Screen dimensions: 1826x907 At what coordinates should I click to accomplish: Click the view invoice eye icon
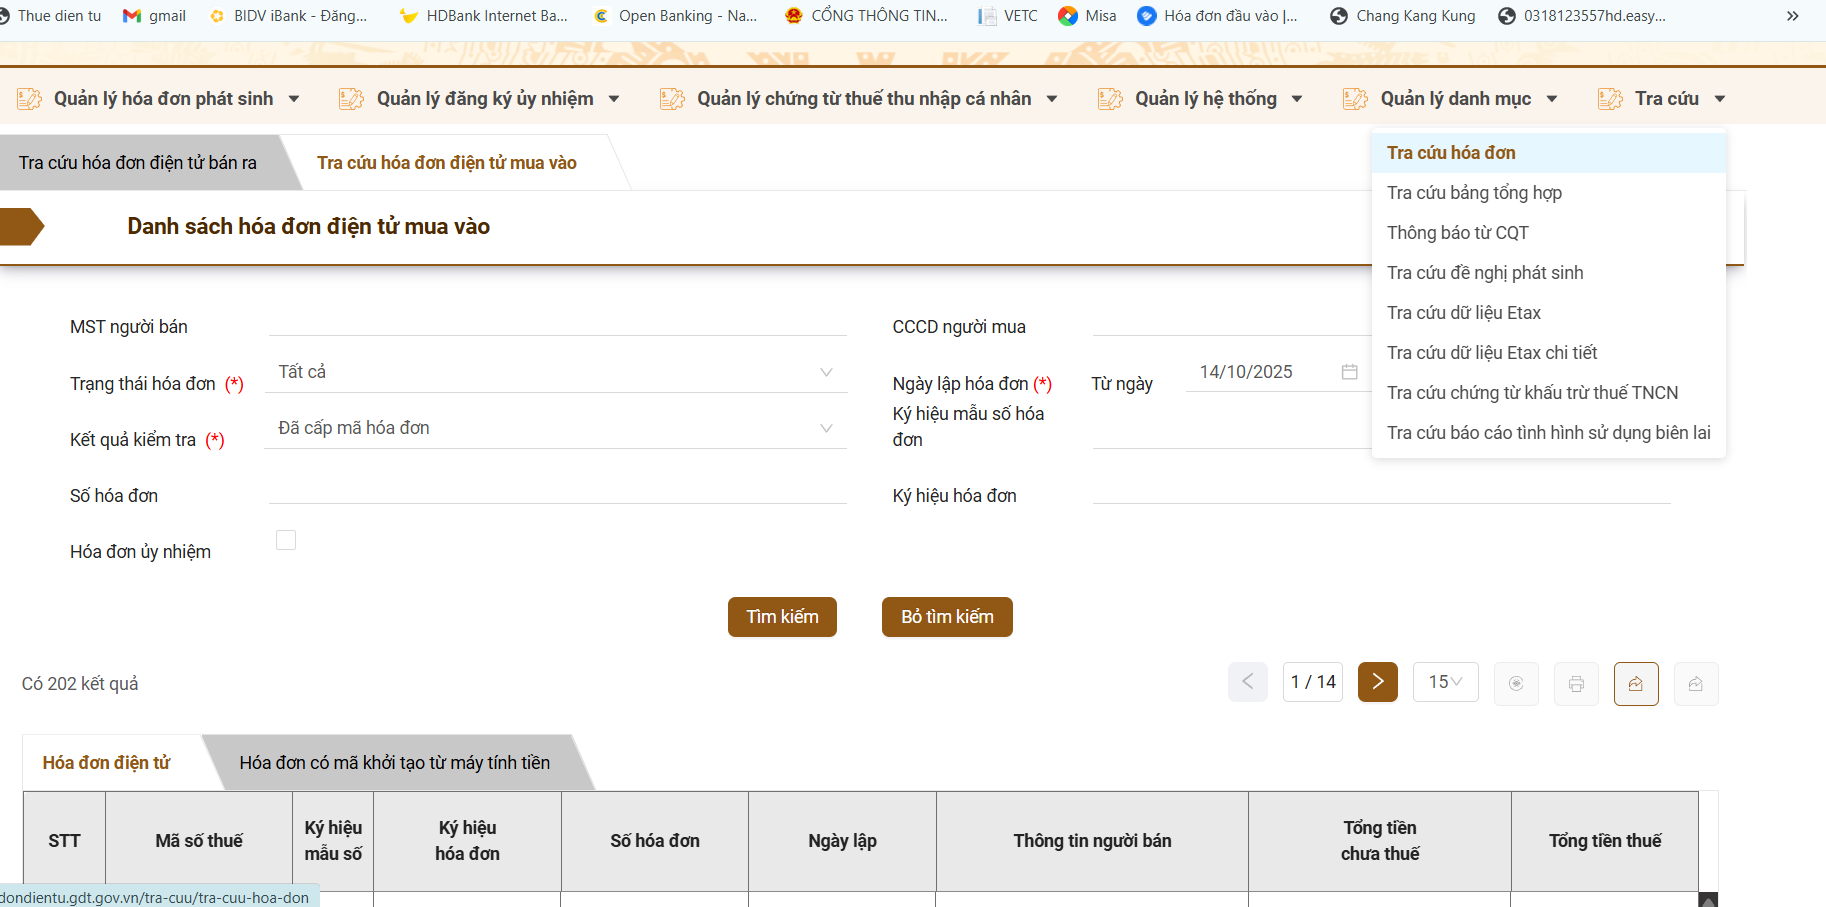[x=1516, y=684]
